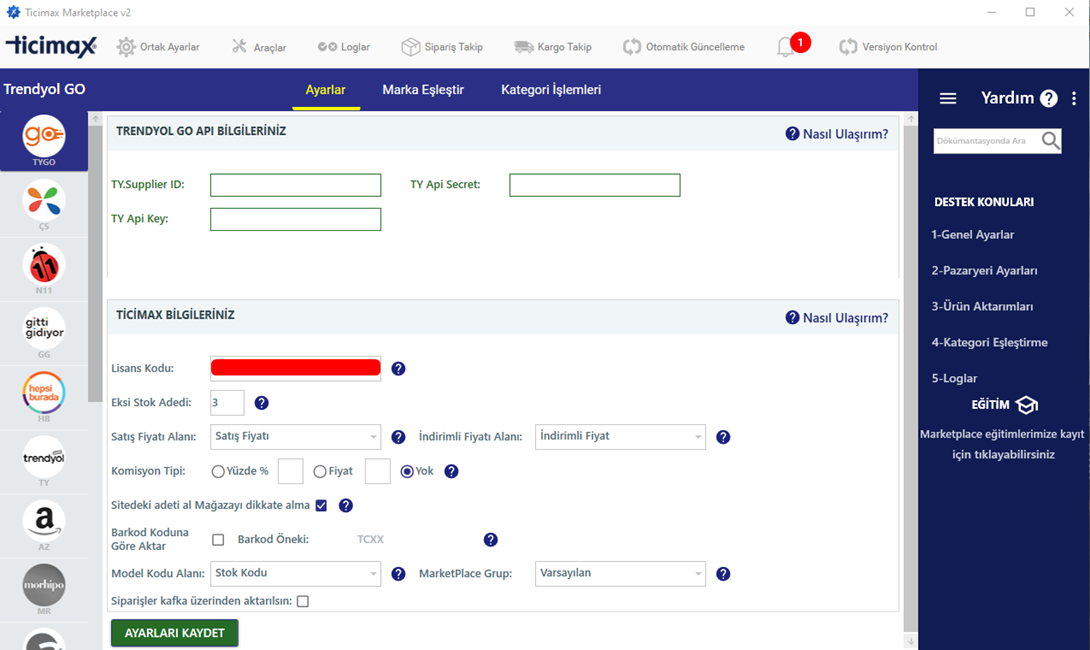Image resolution: width=1090 pixels, height=650 pixels.
Task: Click help icon in Komisyon Tipi row
Action: point(451,471)
